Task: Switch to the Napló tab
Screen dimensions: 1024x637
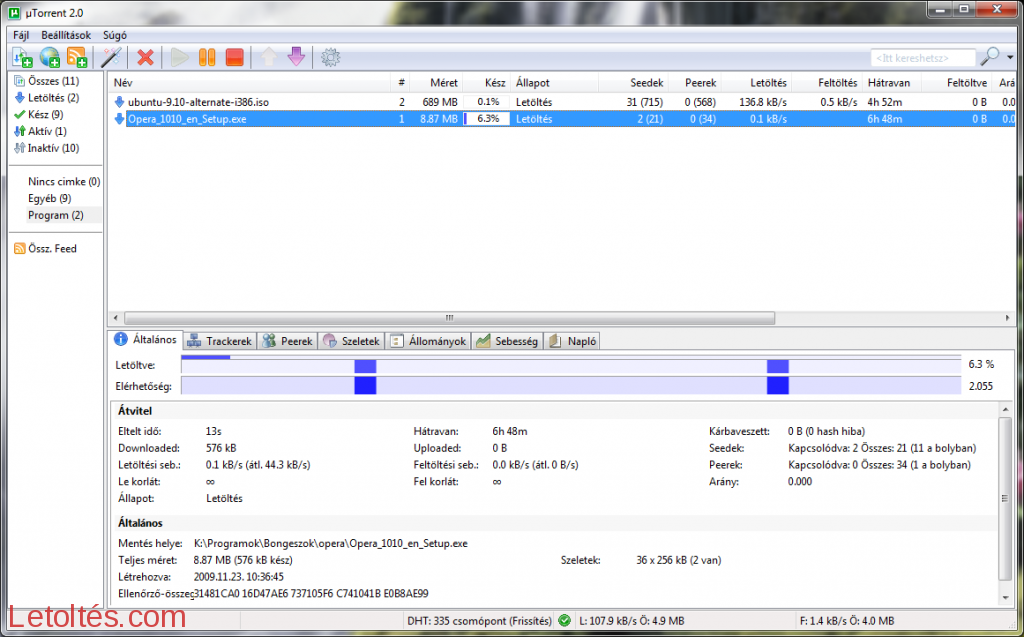Action: coord(573,341)
